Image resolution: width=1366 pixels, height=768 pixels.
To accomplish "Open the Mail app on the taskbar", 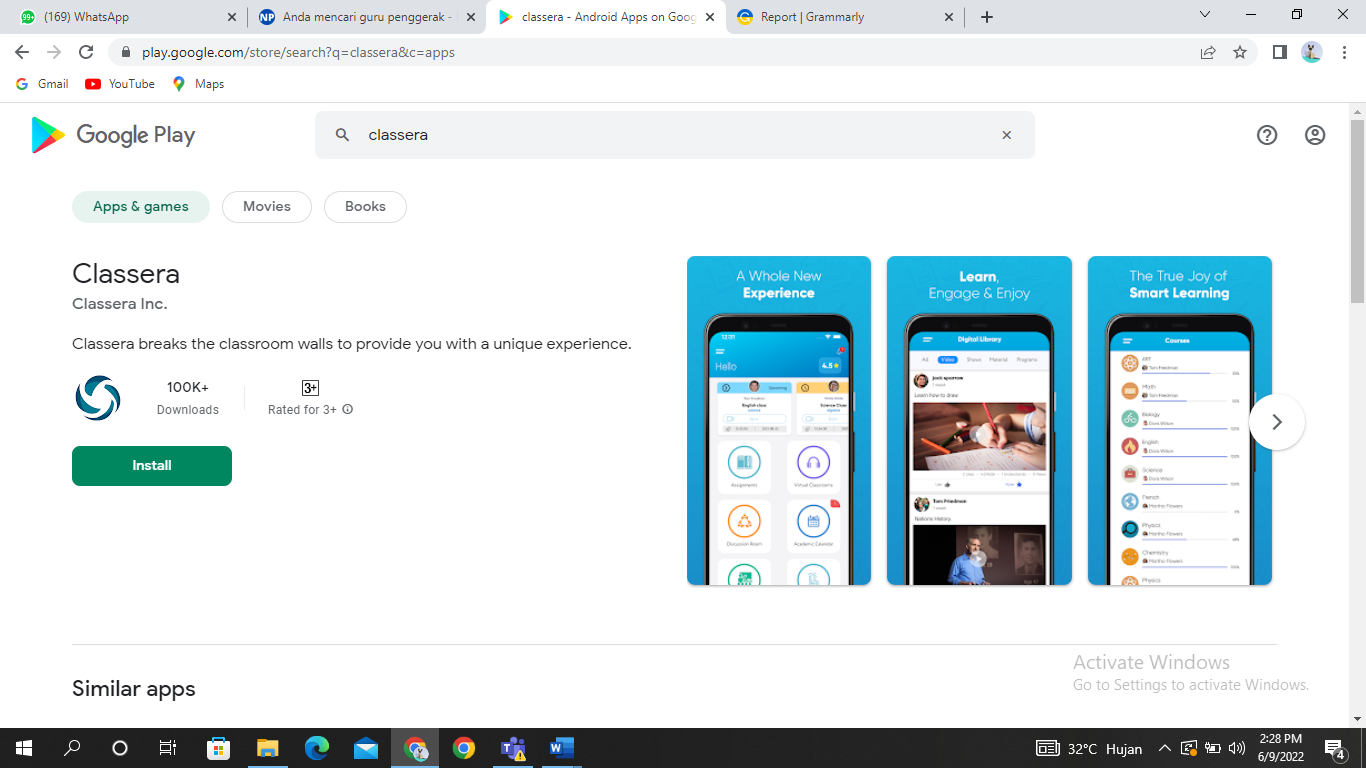I will point(366,748).
